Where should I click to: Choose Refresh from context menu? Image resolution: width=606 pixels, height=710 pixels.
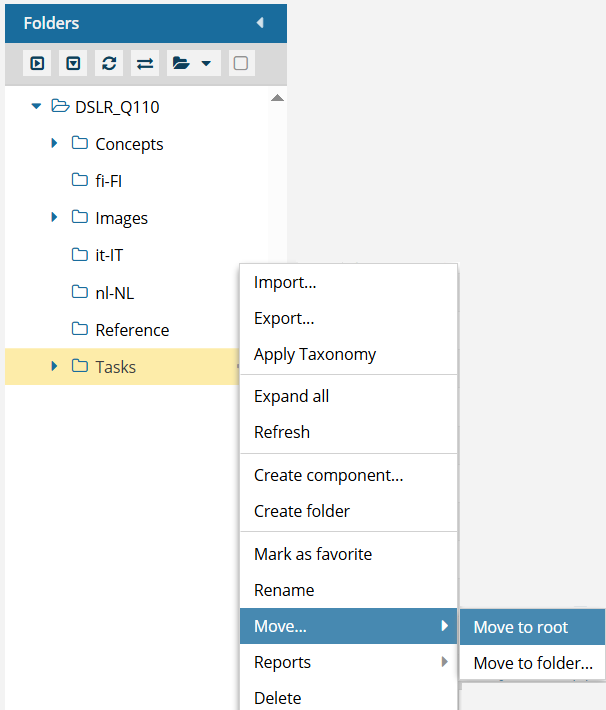coord(348,432)
